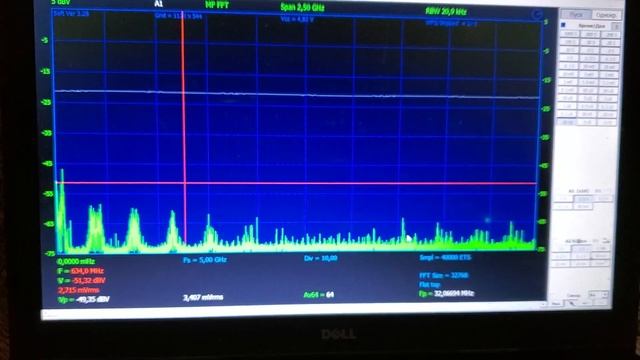This screenshot has width=640, height=360.
Task: Click the round icon at plot's top-right corner
Action: [538, 15]
